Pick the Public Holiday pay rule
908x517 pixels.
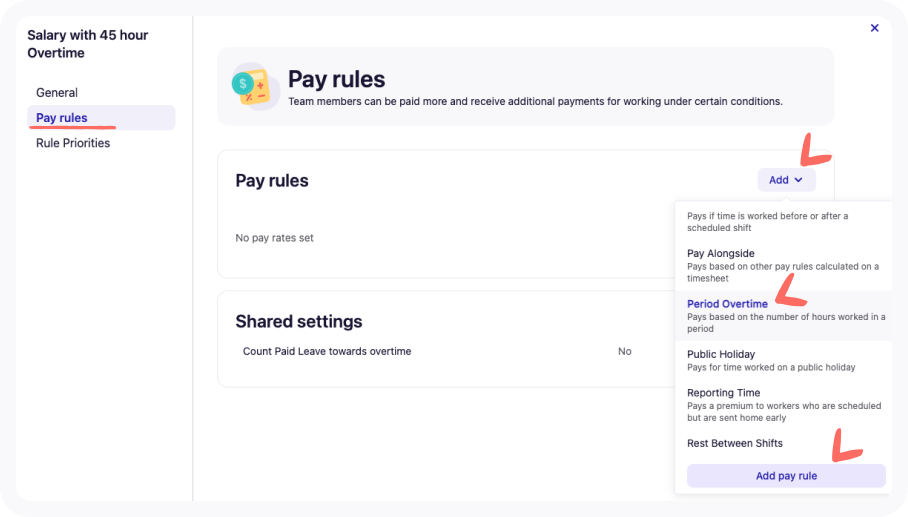click(721, 354)
